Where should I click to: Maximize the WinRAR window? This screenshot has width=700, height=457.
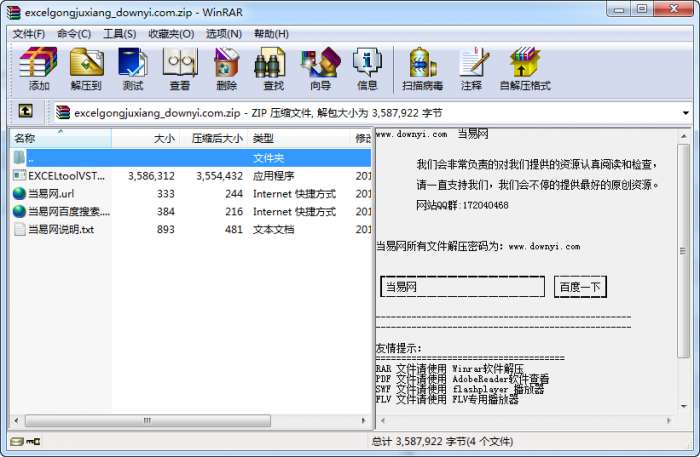tap(642, 9)
